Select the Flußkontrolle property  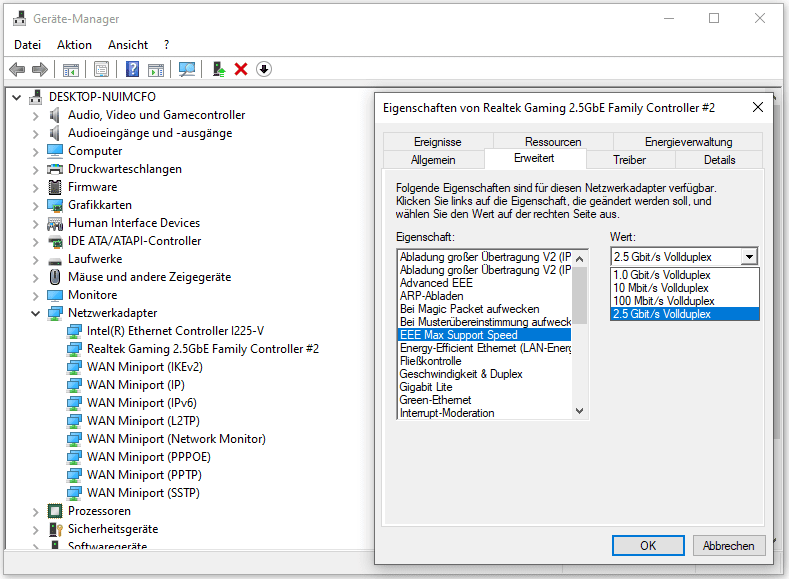pyautogui.click(x=485, y=361)
